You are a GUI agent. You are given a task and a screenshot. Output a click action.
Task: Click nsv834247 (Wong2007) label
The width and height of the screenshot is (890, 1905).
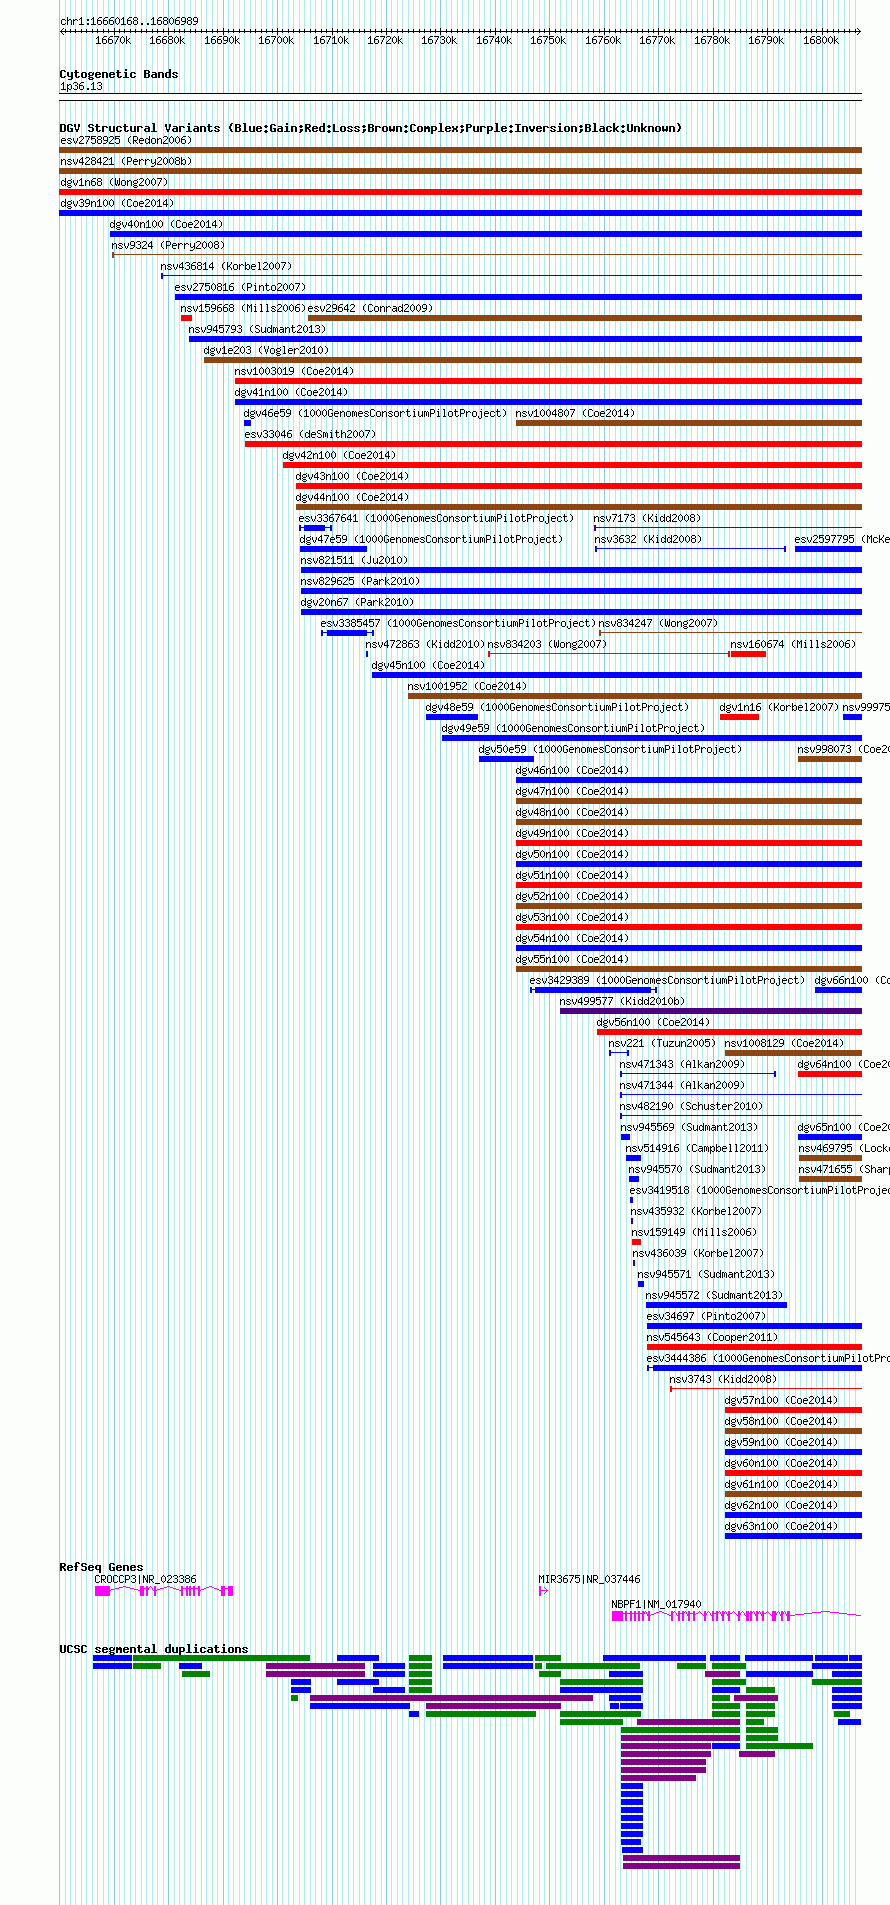click(658, 623)
